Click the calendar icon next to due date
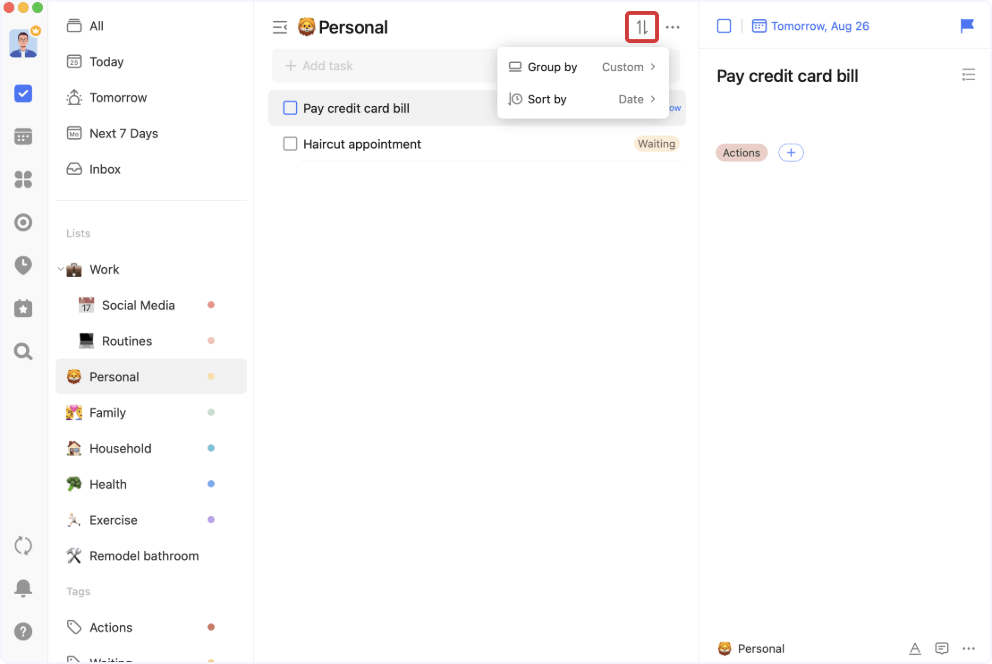This screenshot has height=664, width=992. point(759,26)
